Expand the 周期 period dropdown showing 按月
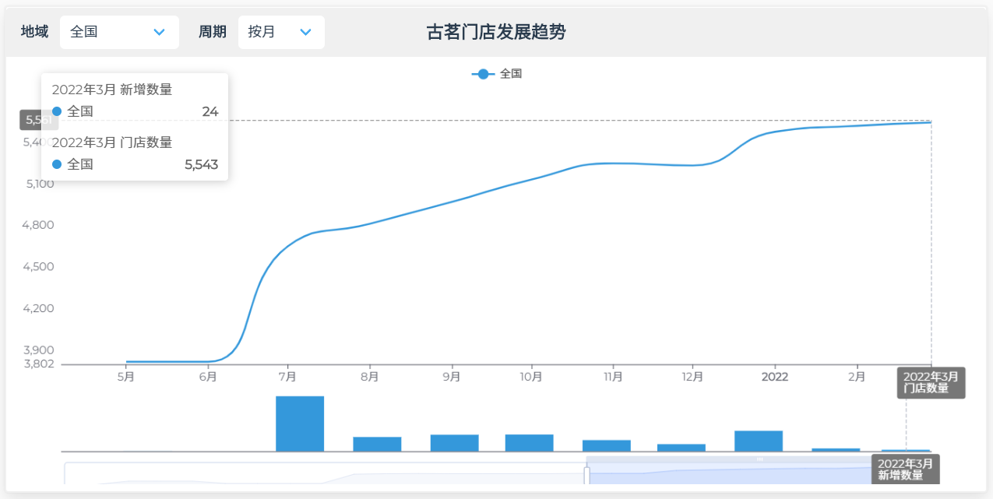This screenshot has width=993, height=499. click(x=280, y=32)
